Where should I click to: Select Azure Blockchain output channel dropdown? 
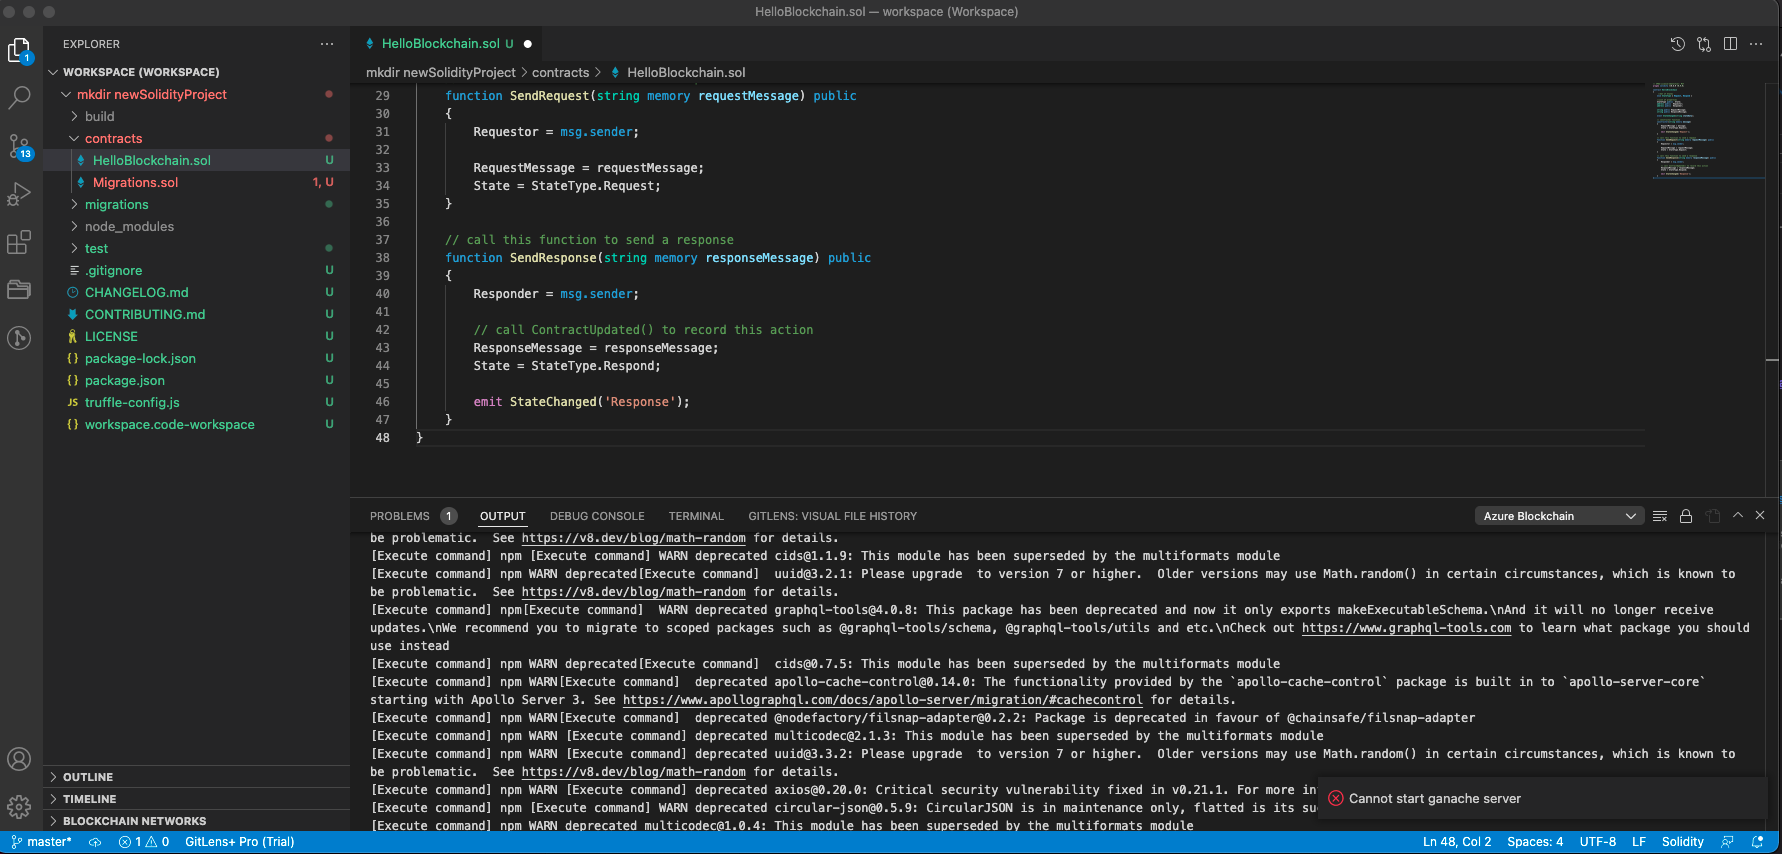[1559, 516]
